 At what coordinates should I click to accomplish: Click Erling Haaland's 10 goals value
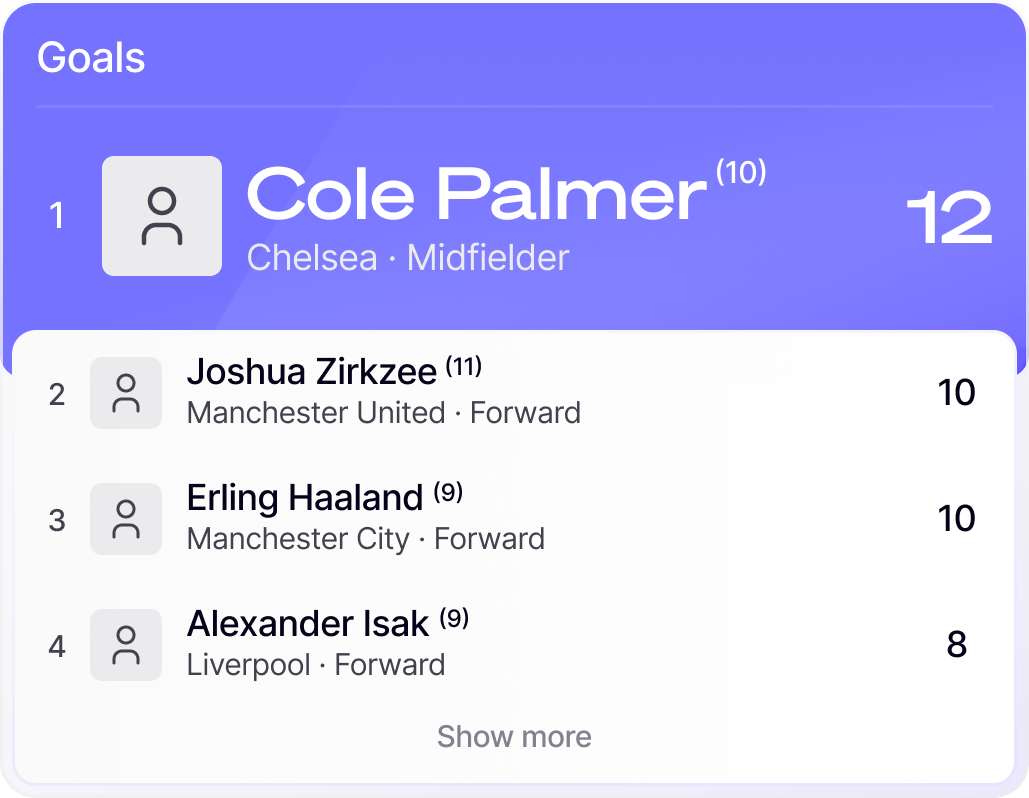click(x=956, y=519)
